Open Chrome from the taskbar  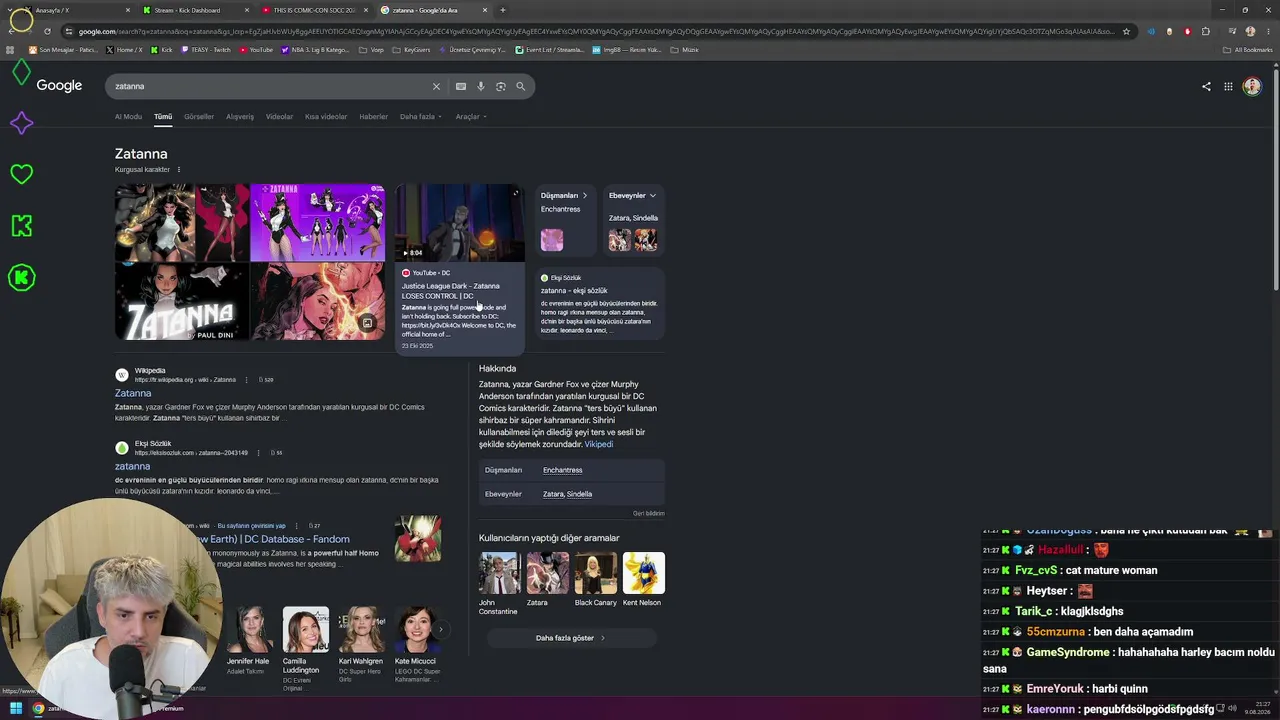tap(38, 709)
